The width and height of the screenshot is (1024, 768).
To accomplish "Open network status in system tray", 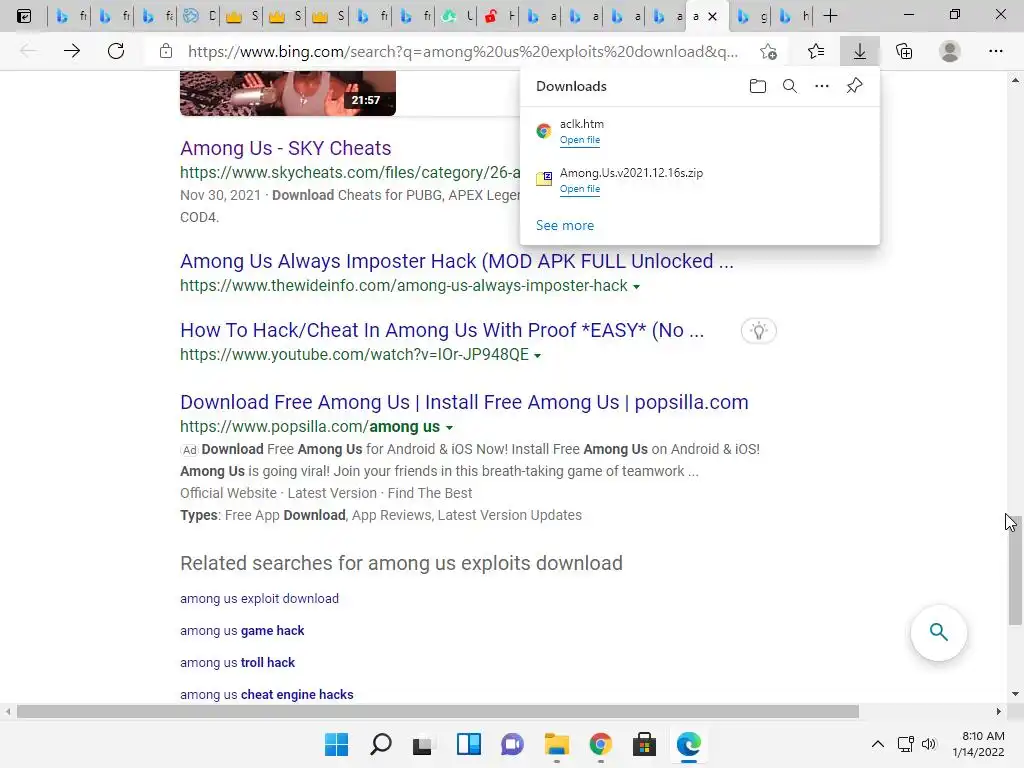I will (905, 744).
